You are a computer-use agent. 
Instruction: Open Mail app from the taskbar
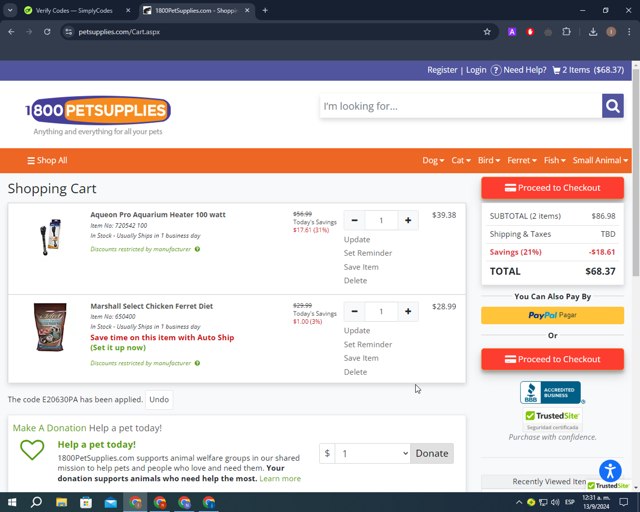coord(111,502)
